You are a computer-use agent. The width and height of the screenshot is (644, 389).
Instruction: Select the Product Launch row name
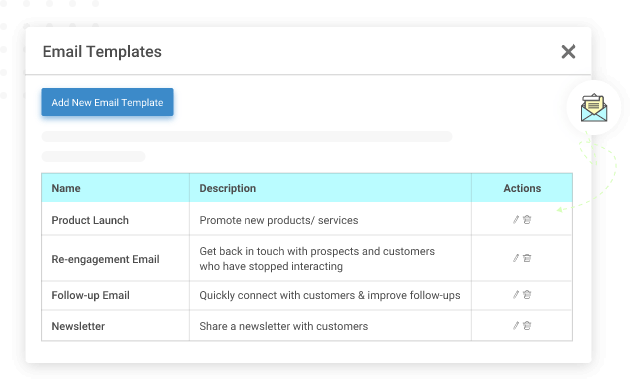90,220
